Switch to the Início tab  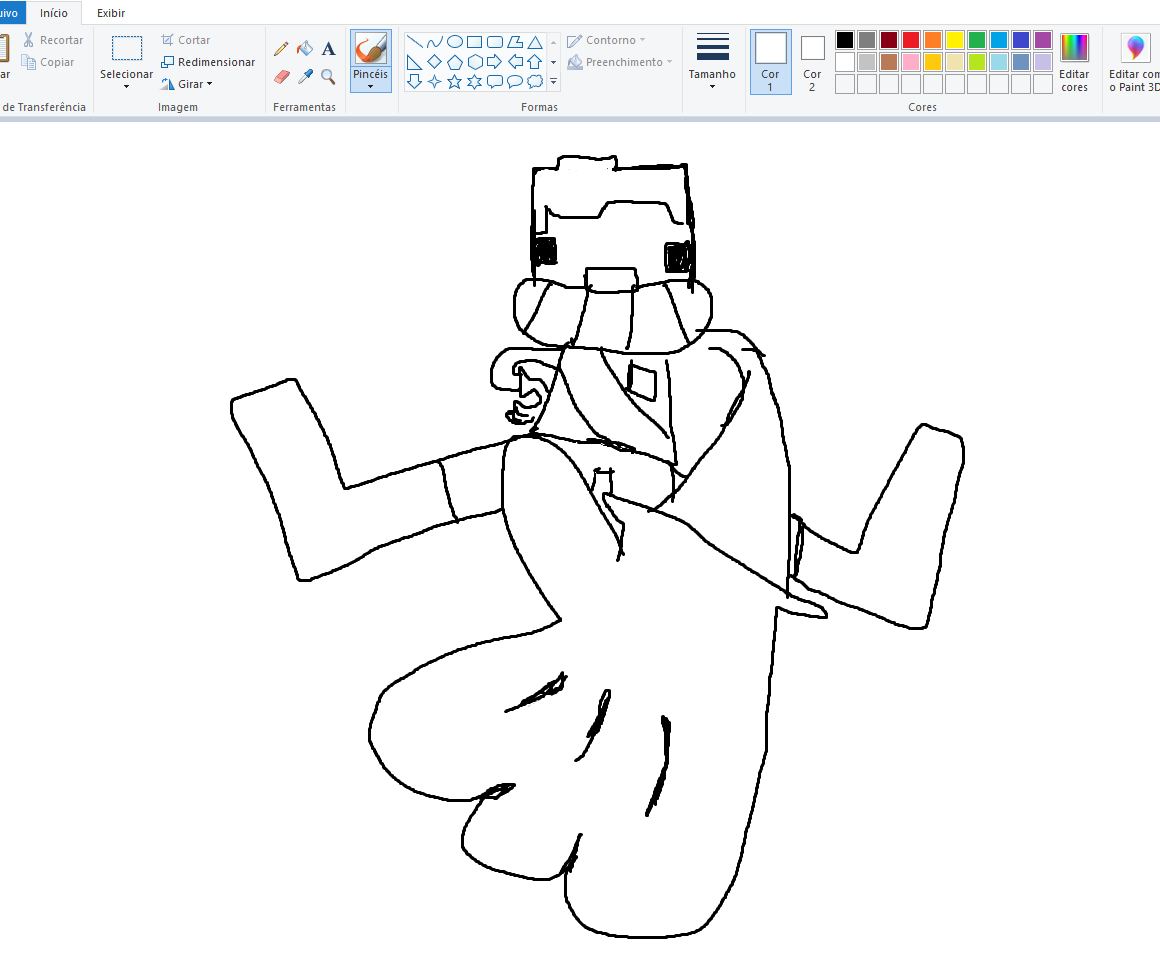(54, 13)
